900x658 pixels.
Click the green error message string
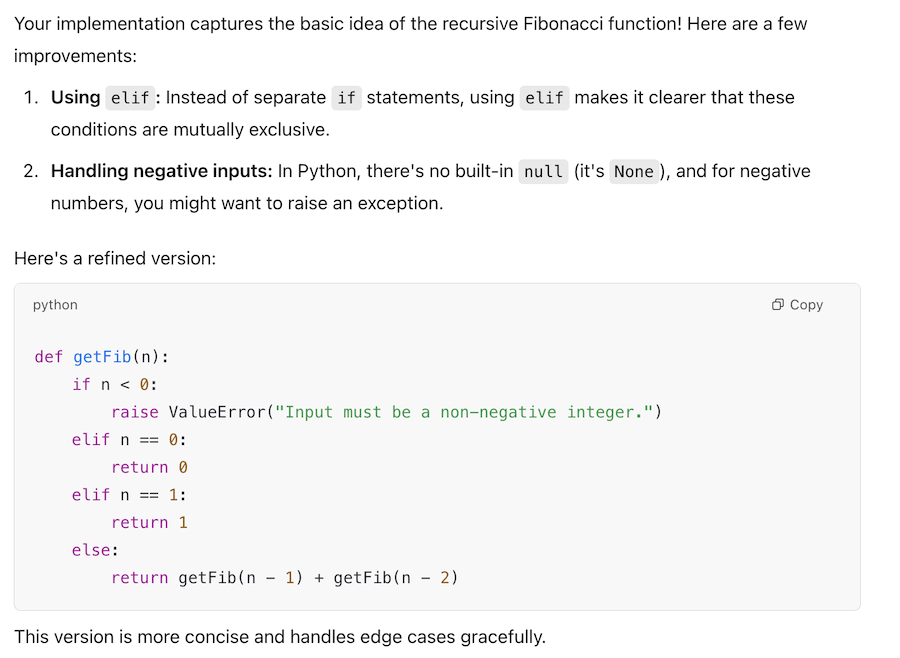click(465, 412)
